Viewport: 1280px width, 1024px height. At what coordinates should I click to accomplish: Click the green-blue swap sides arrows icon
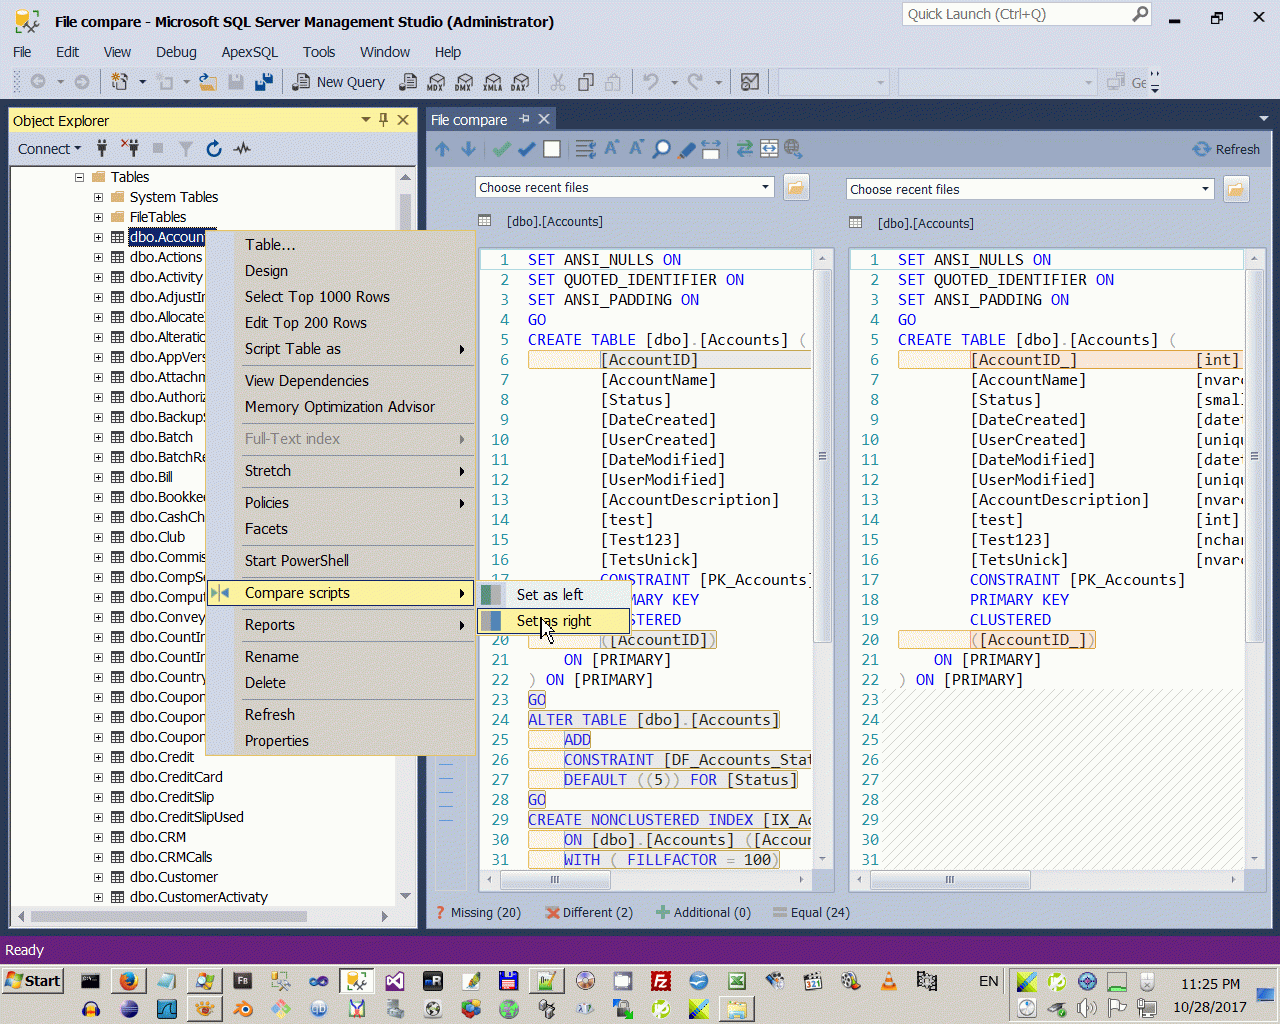coord(745,149)
